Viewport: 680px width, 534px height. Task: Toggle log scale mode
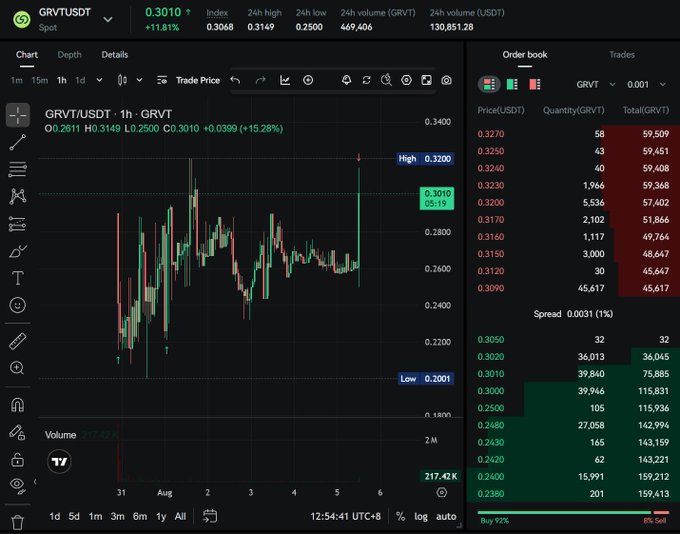[x=421, y=516]
